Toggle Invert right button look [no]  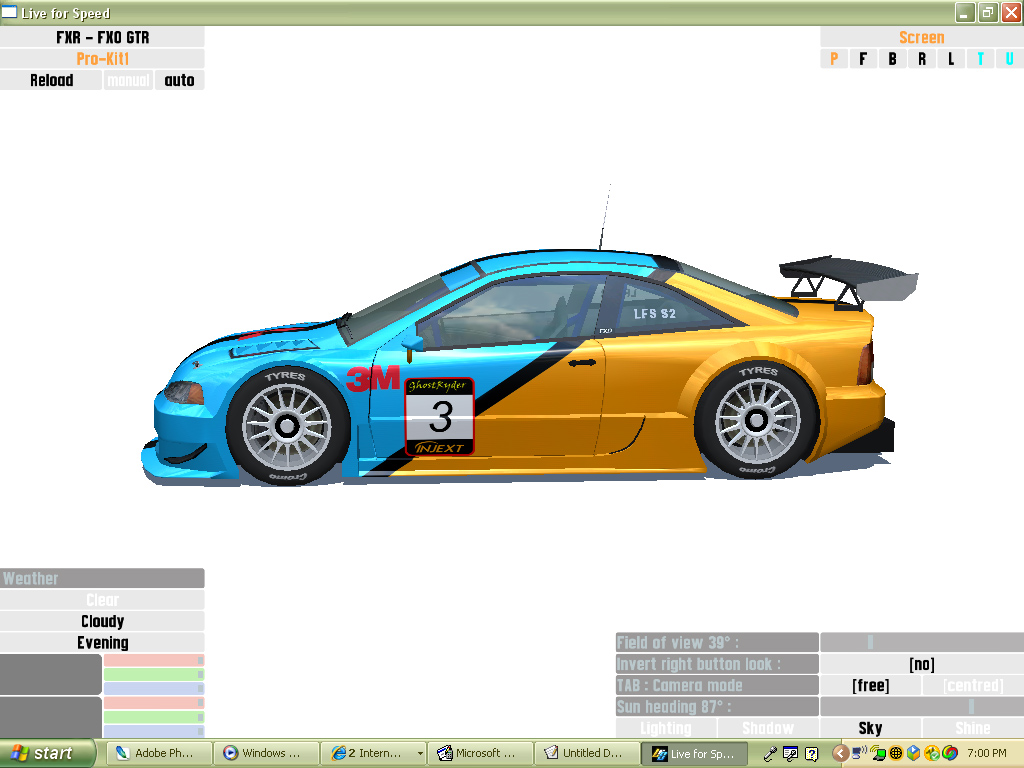[x=922, y=664]
